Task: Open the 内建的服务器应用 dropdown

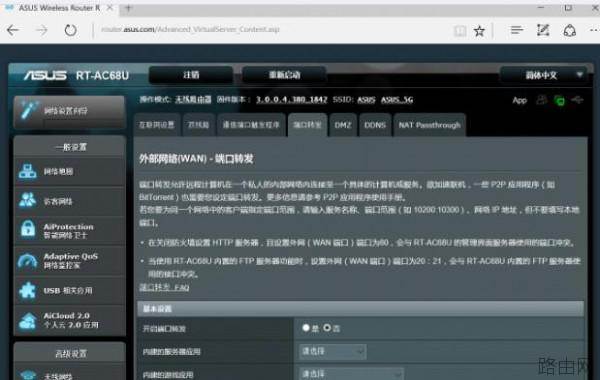Action: coord(332,351)
